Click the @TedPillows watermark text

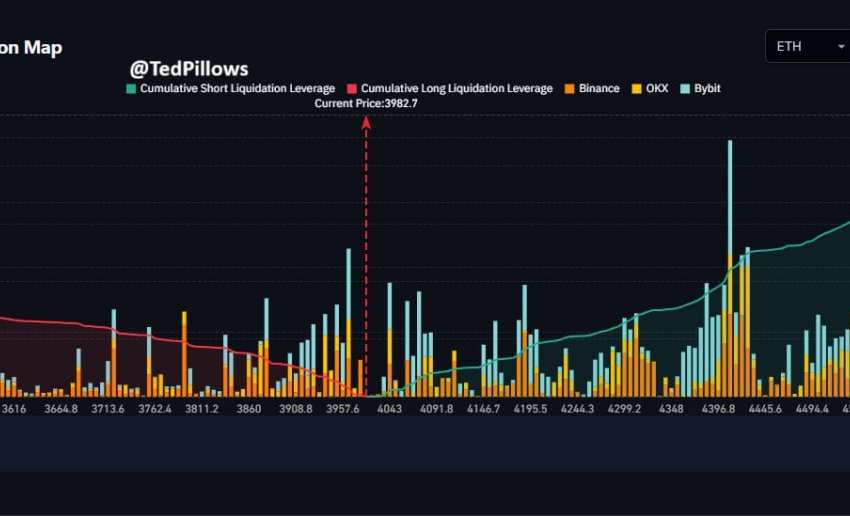189,69
